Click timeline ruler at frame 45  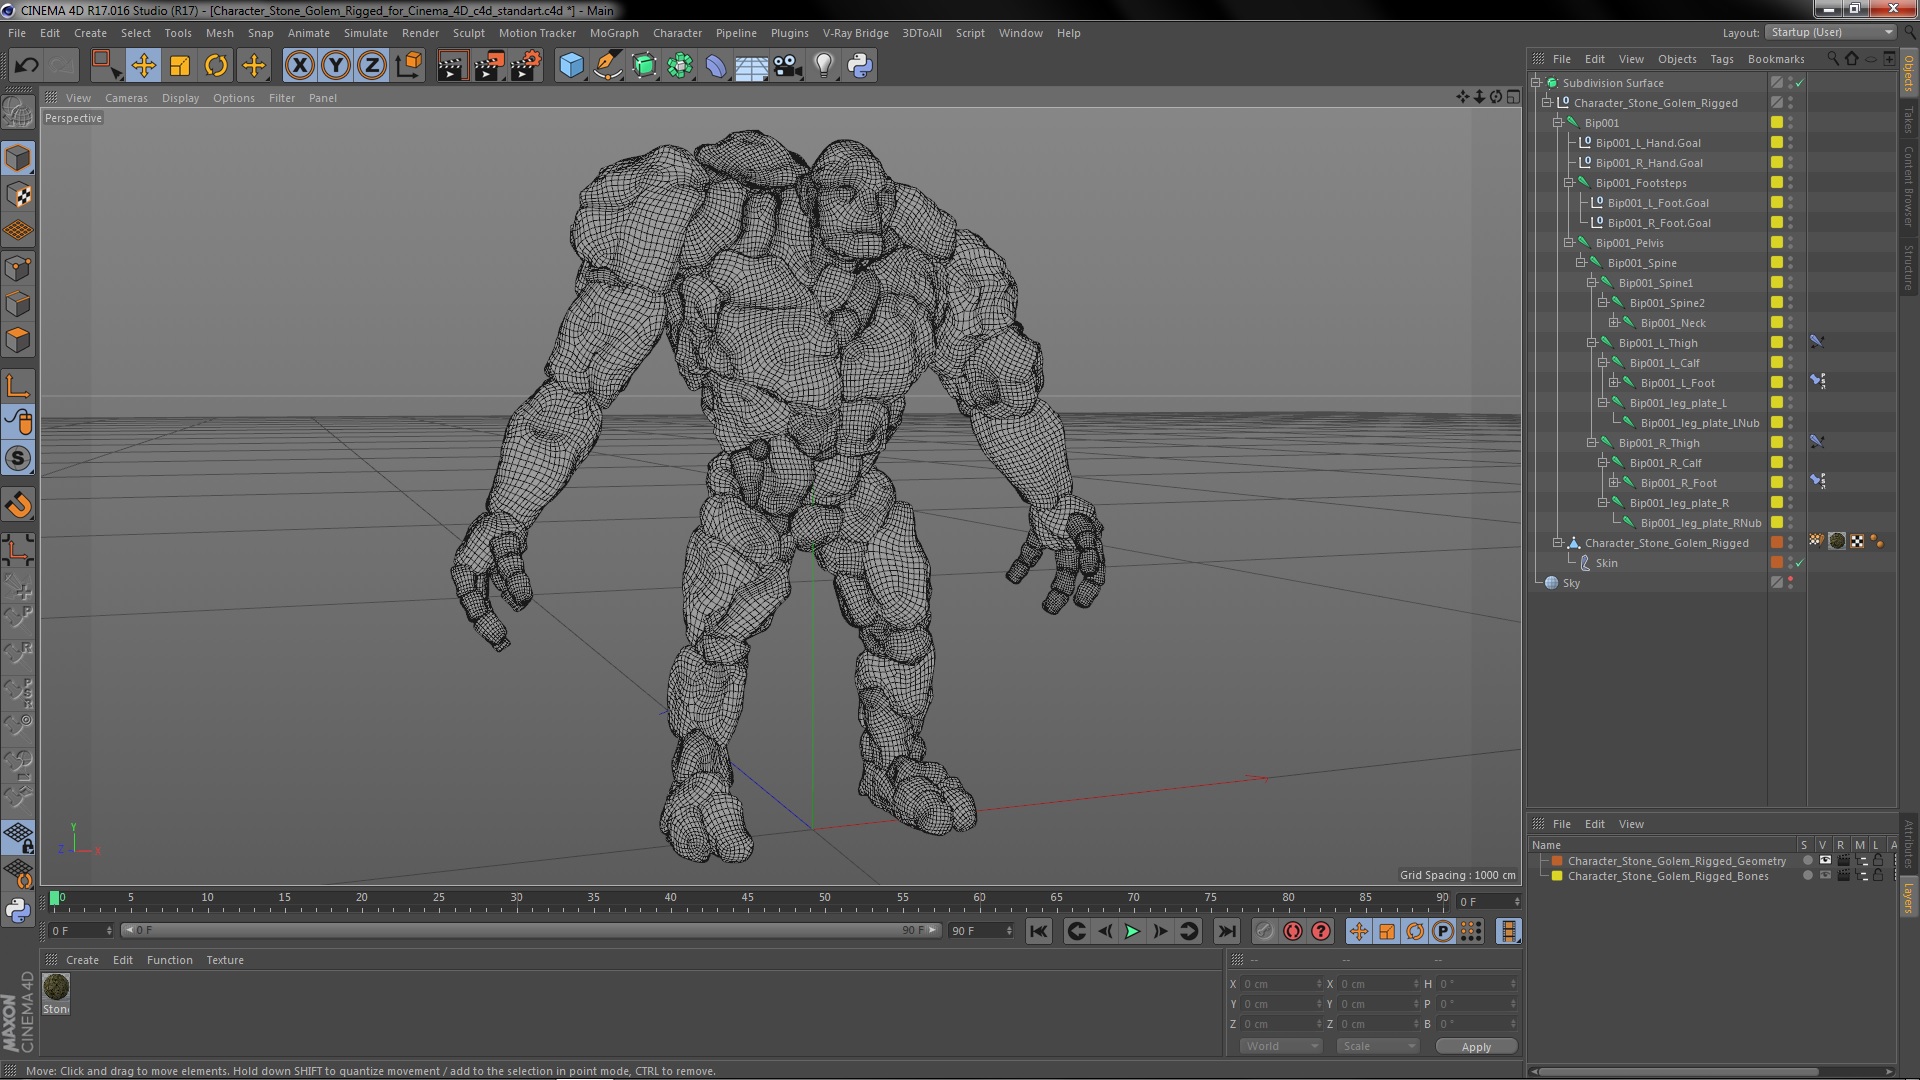coord(747,898)
